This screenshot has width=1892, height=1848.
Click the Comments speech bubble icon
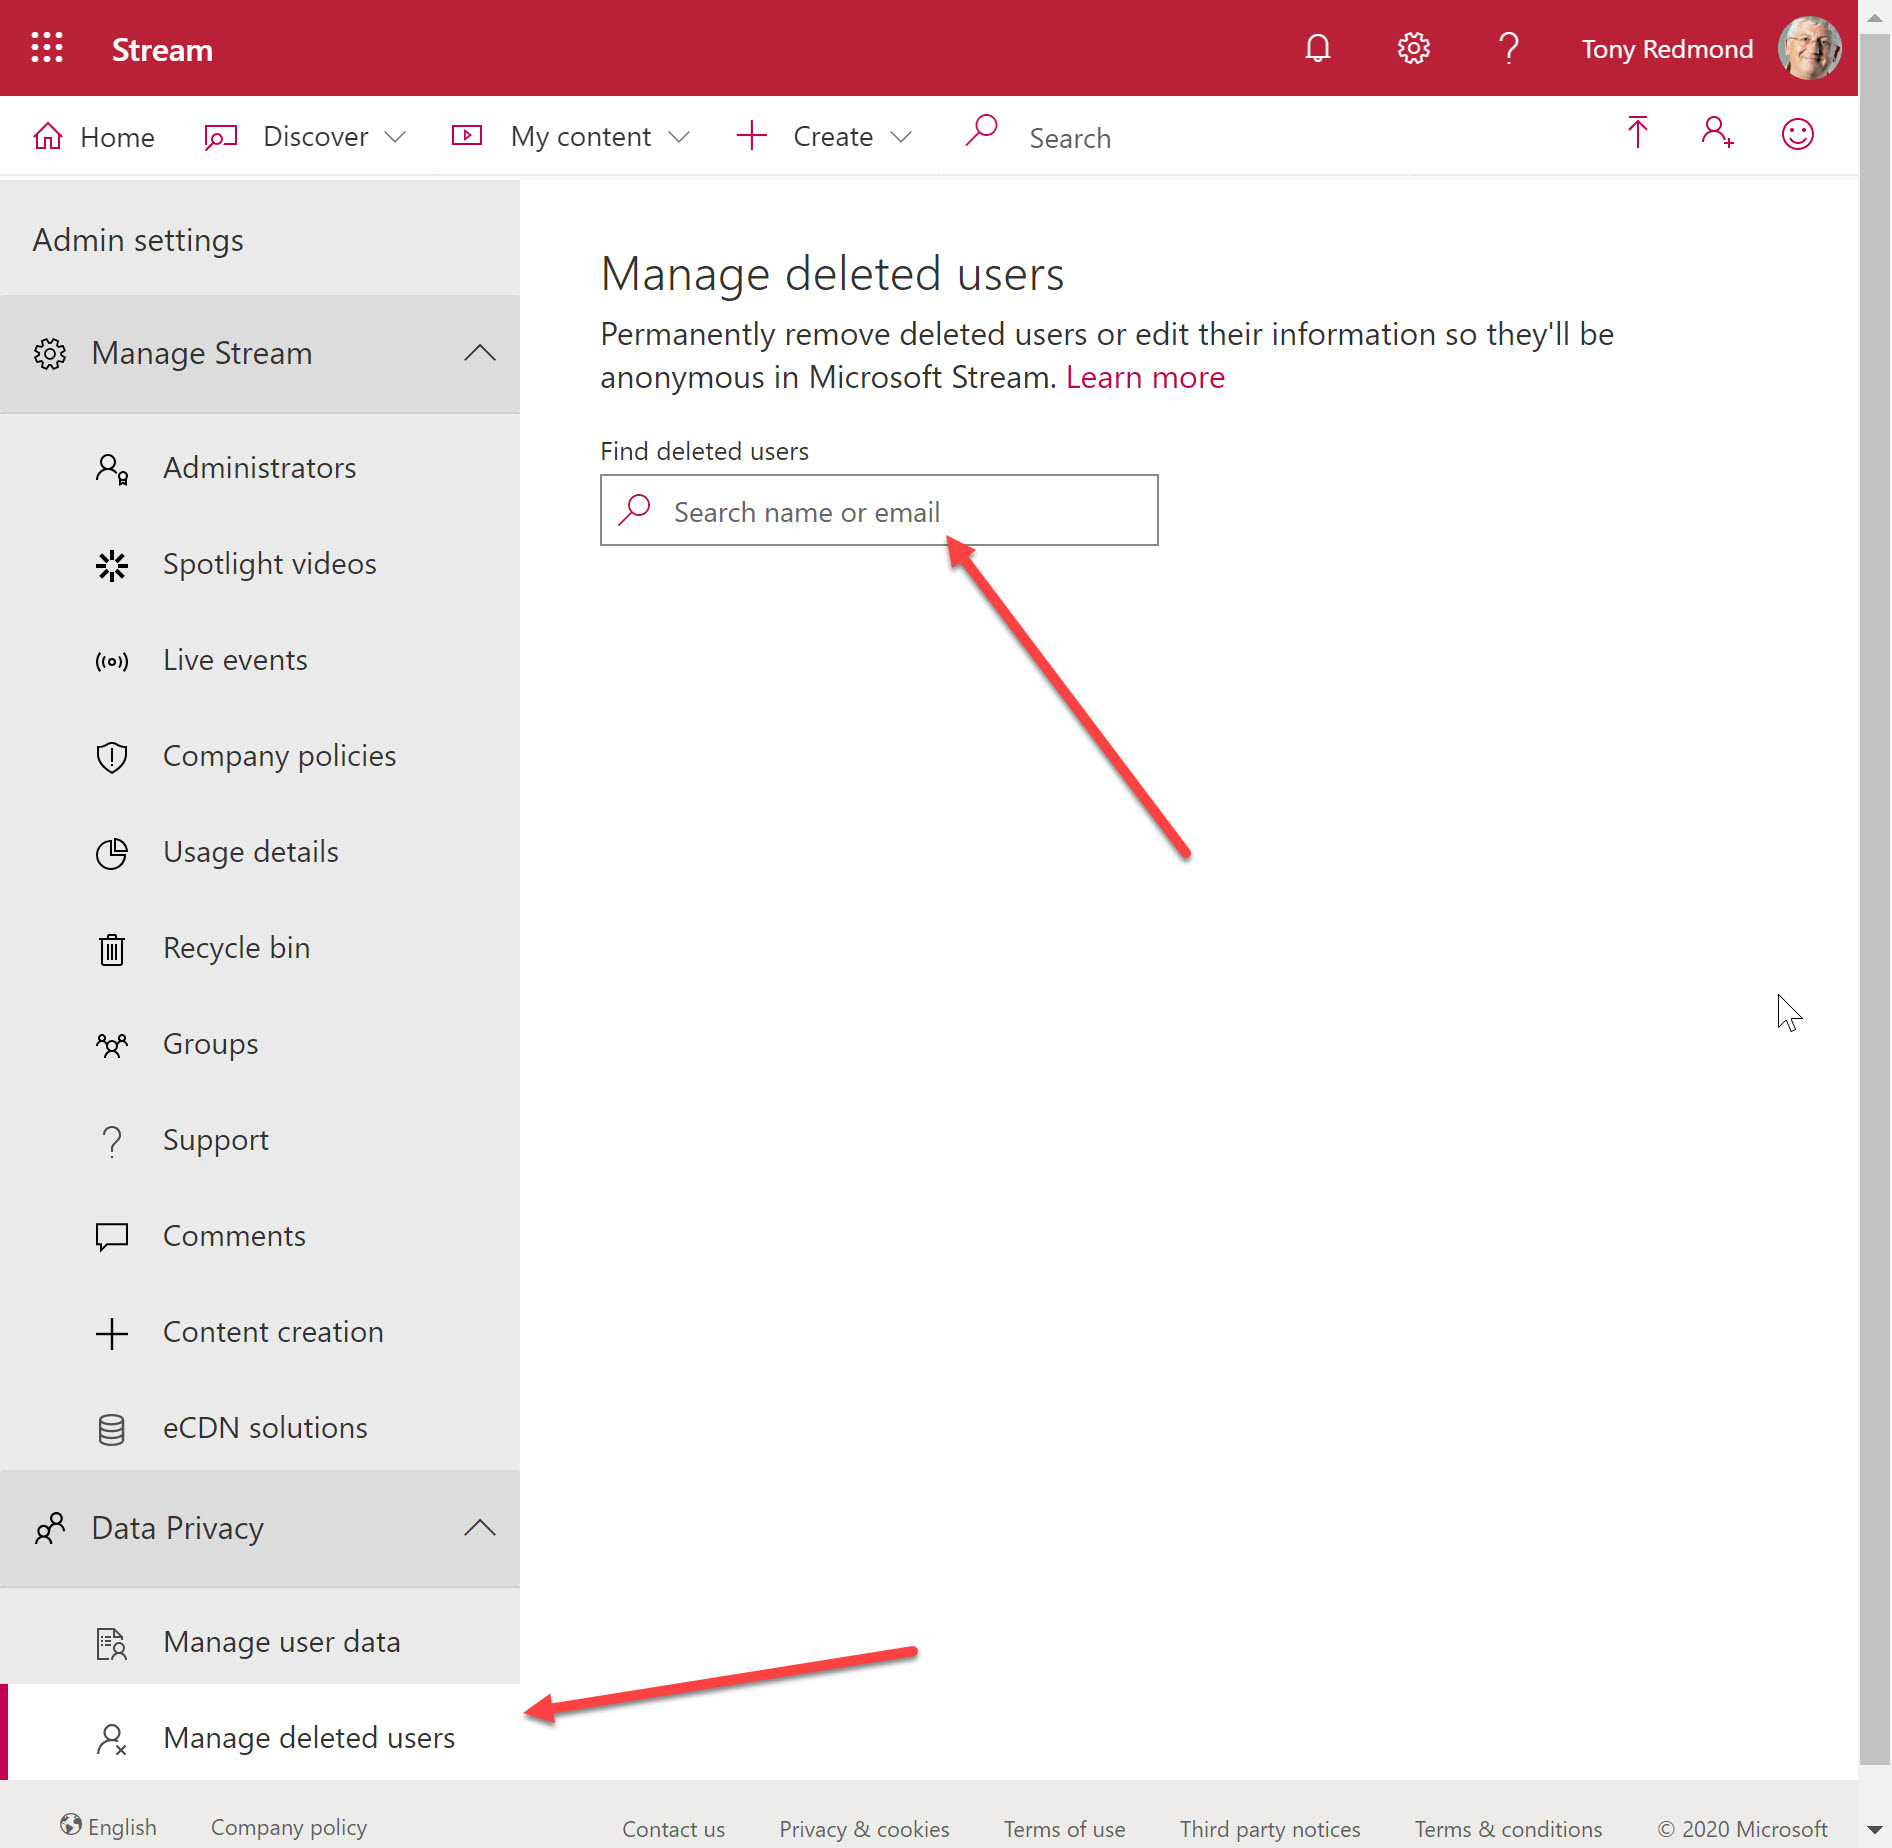pyautogui.click(x=112, y=1237)
